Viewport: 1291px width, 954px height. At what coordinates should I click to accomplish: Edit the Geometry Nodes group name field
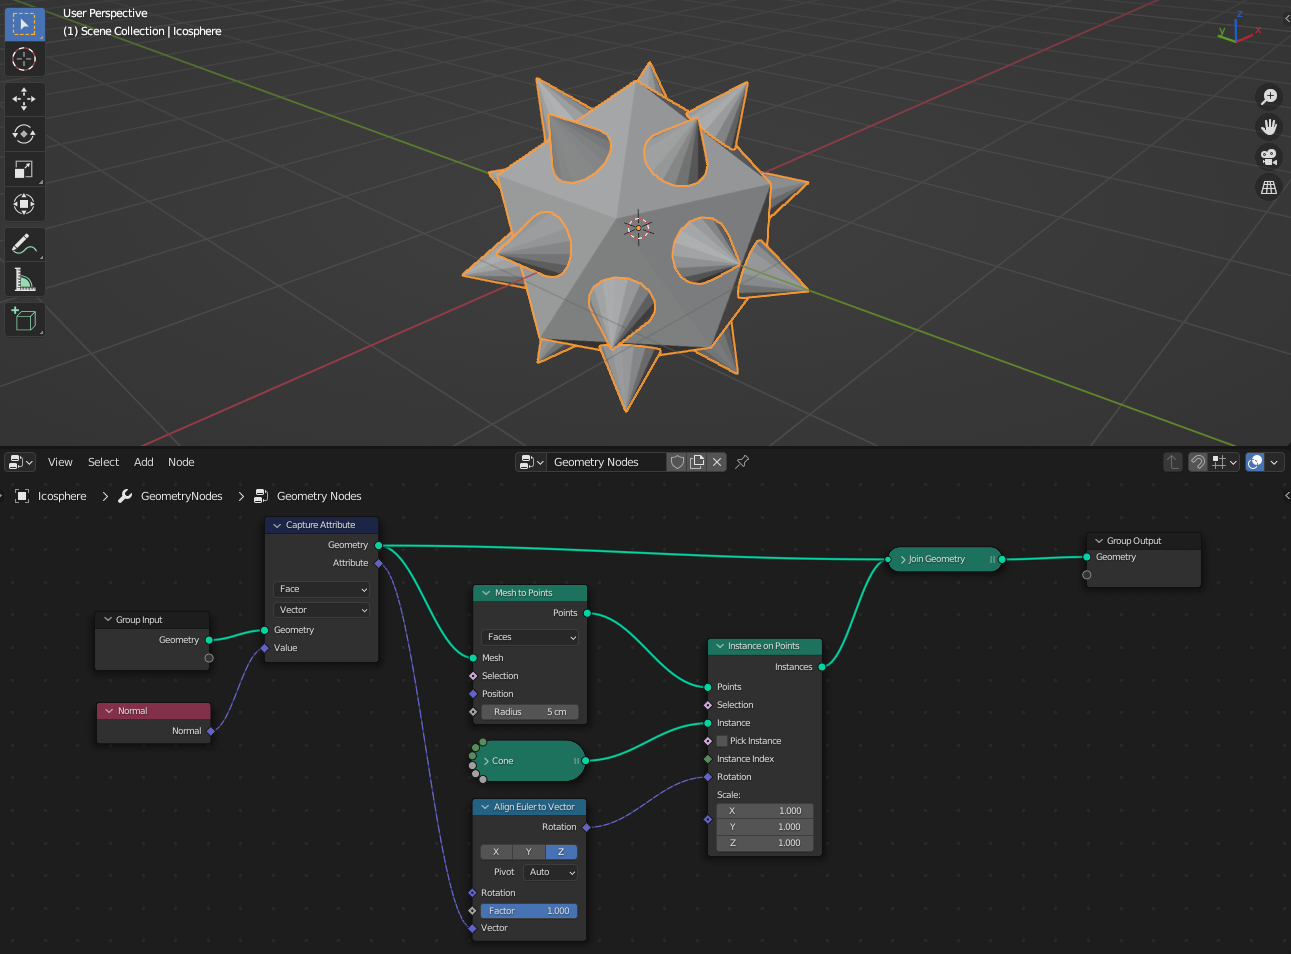tap(606, 462)
